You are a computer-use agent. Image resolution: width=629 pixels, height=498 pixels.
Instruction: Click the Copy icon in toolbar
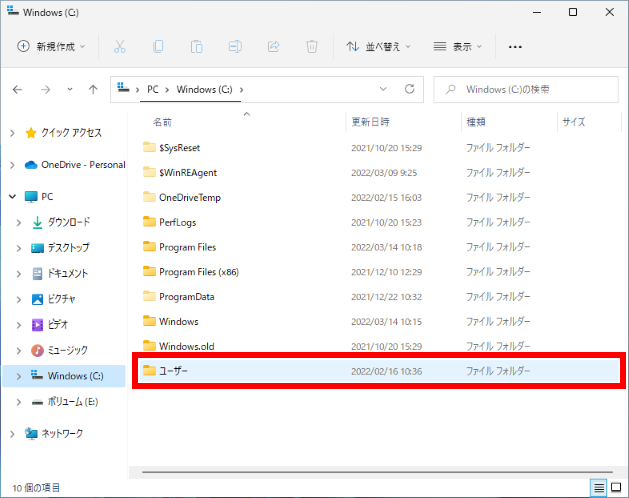(158, 47)
